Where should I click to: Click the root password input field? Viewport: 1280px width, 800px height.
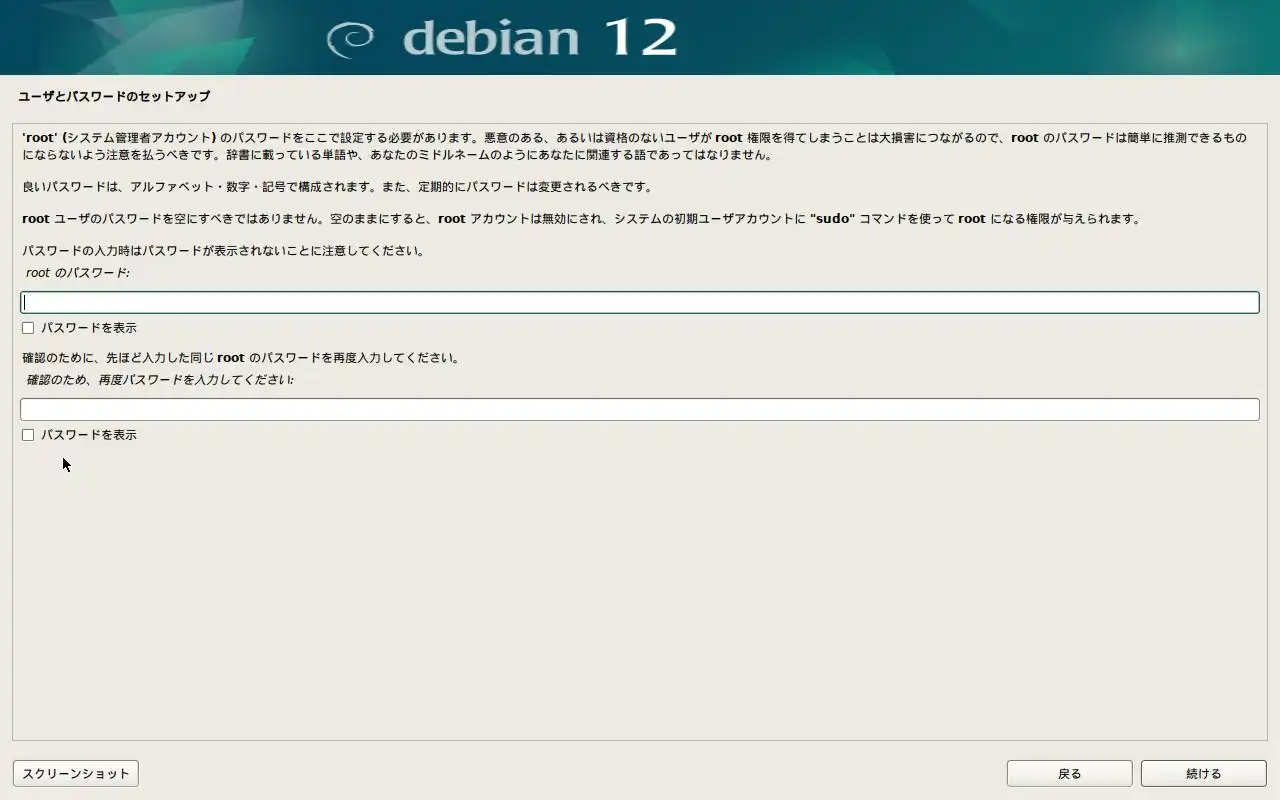[x=640, y=302]
